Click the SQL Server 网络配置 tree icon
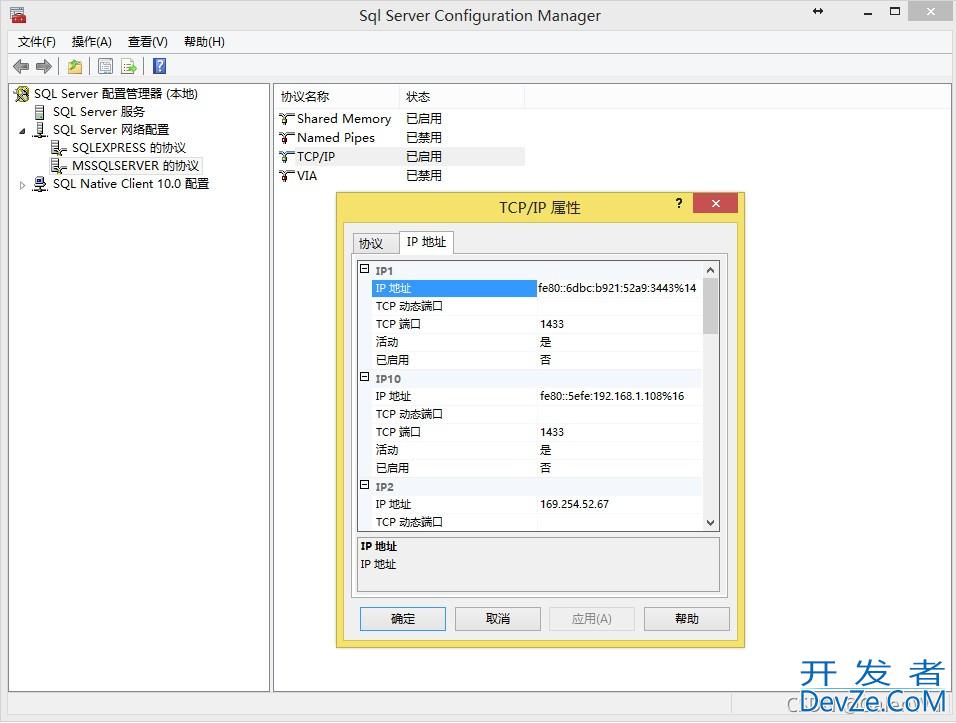The height and width of the screenshot is (723, 956). click(40, 130)
